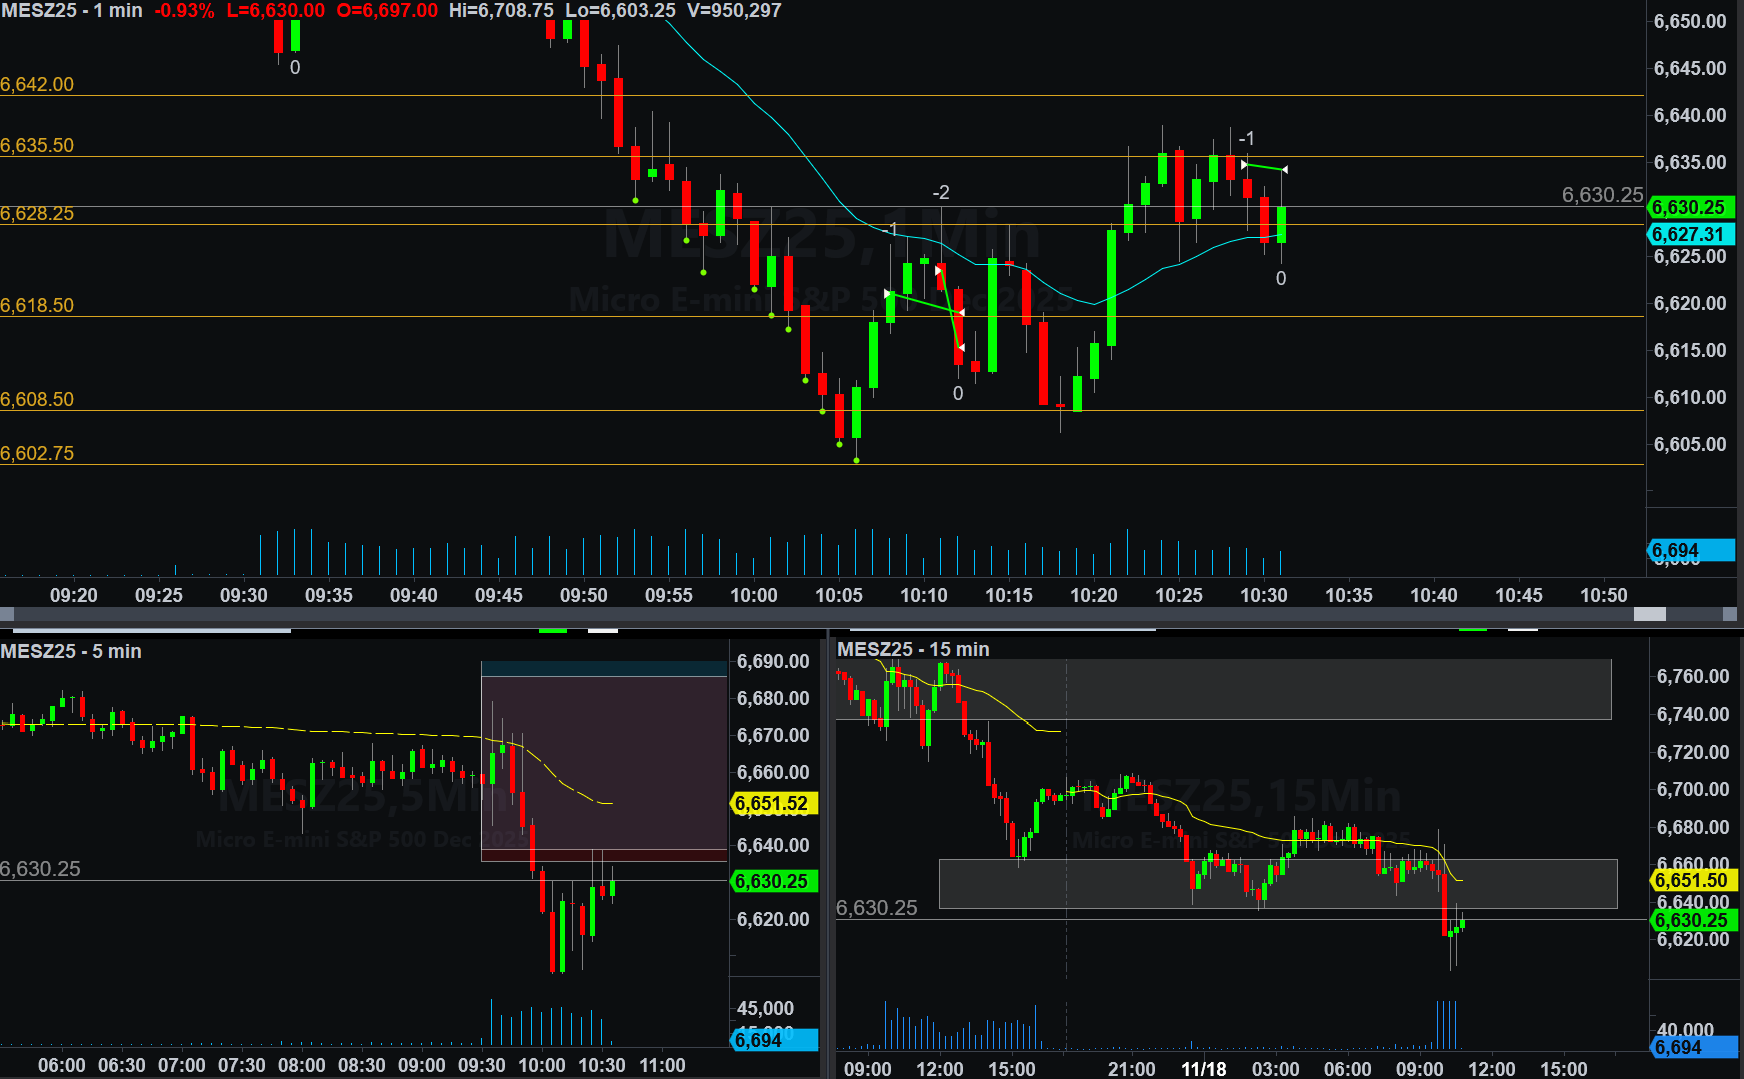
Task: Click the right arrow of the 1 min chart scrollbar
Action: coord(1730,614)
